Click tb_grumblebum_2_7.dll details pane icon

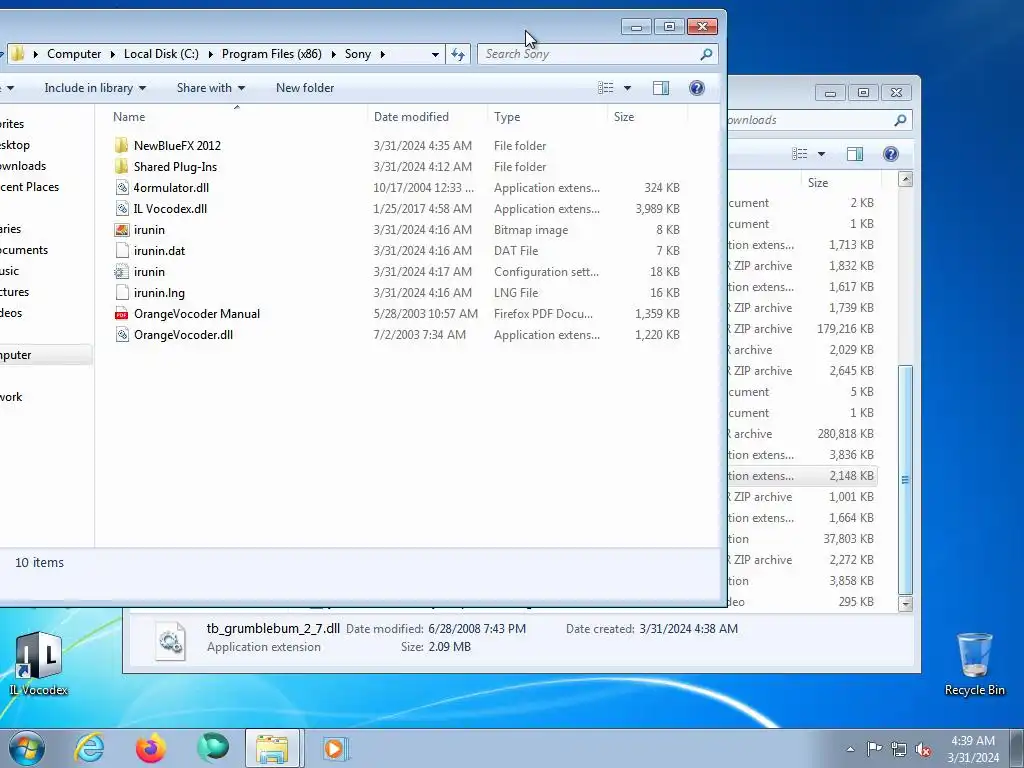point(171,640)
